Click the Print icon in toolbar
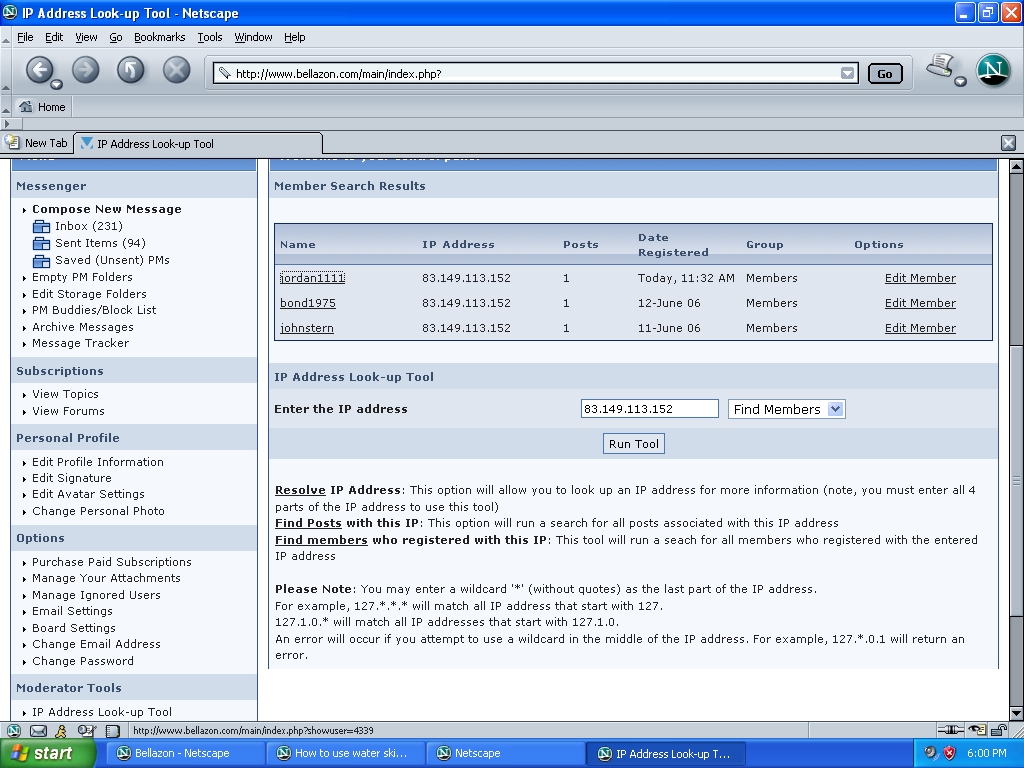Viewport: 1024px width, 768px height. (x=939, y=66)
